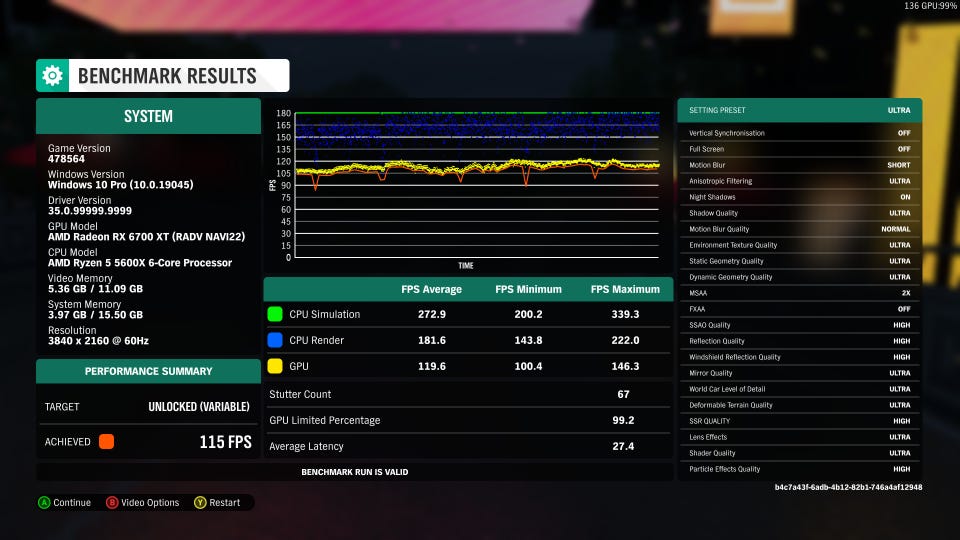Click the Resolution 3840 x 2160 value

[98, 340]
